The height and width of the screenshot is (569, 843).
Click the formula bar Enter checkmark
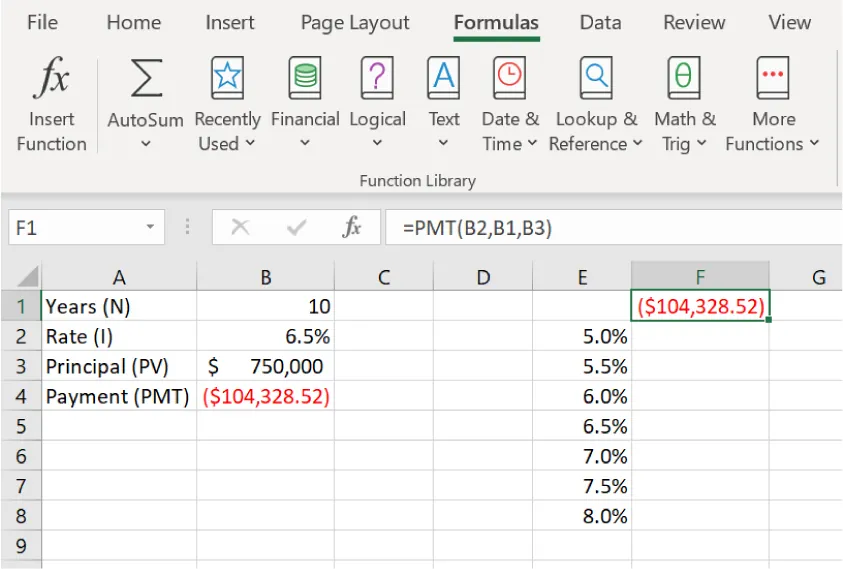(296, 228)
